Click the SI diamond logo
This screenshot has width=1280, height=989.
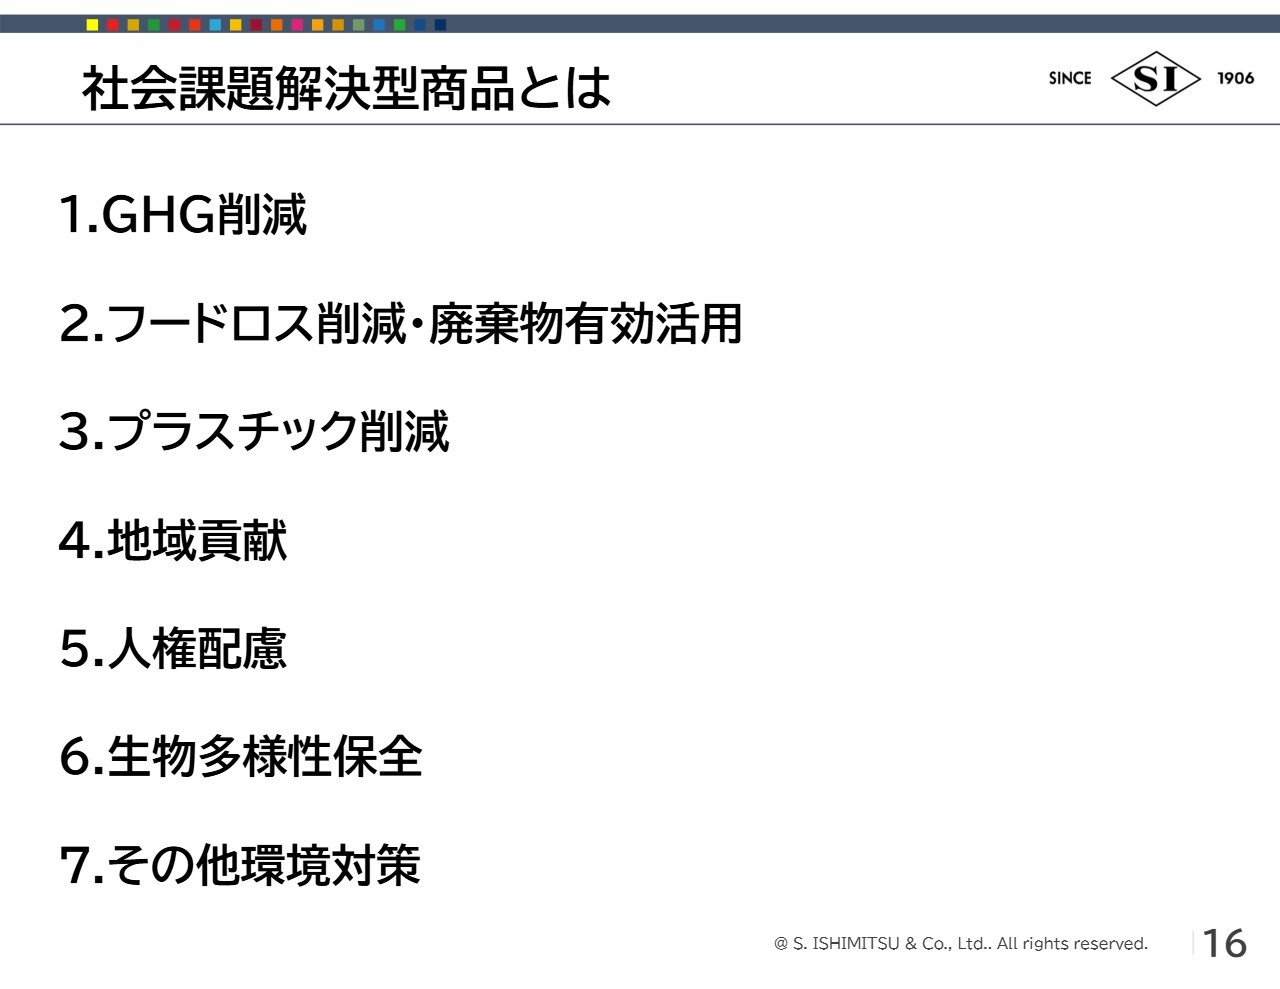1155,78
